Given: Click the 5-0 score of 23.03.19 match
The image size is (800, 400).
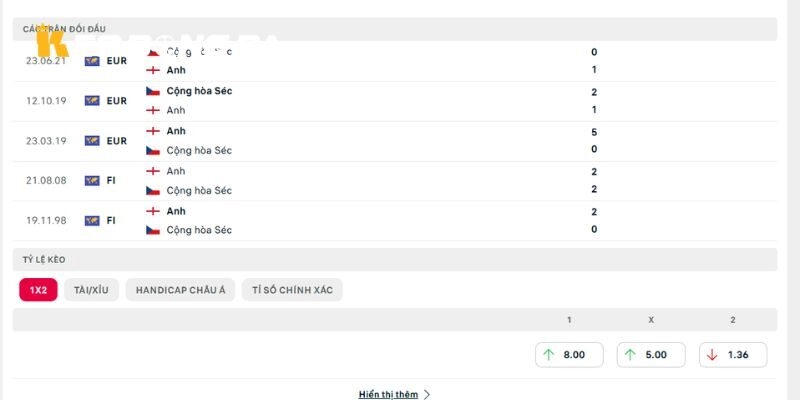Looking at the screenshot, I should [594, 141].
